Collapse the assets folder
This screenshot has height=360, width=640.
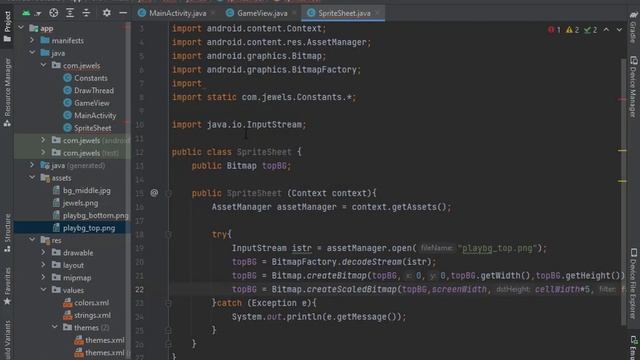coord(32,178)
